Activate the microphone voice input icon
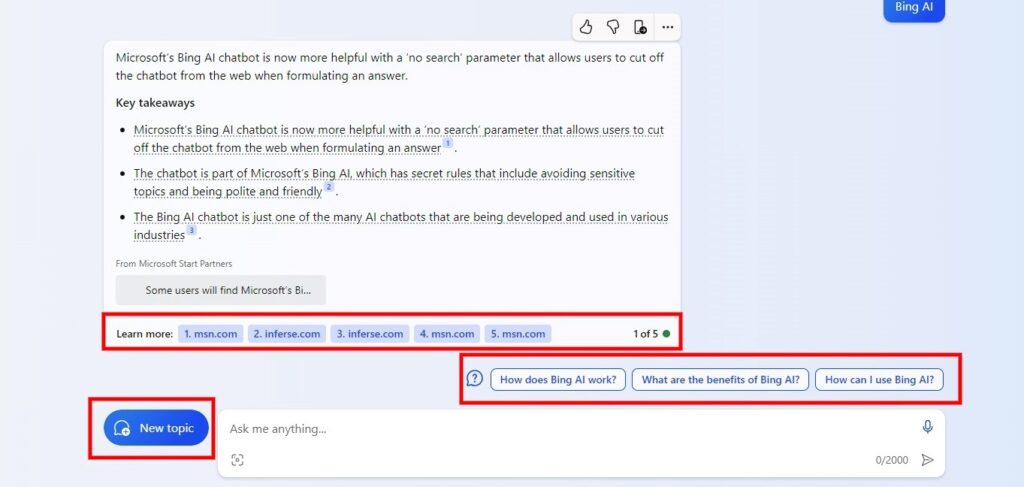 tap(927, 427)
